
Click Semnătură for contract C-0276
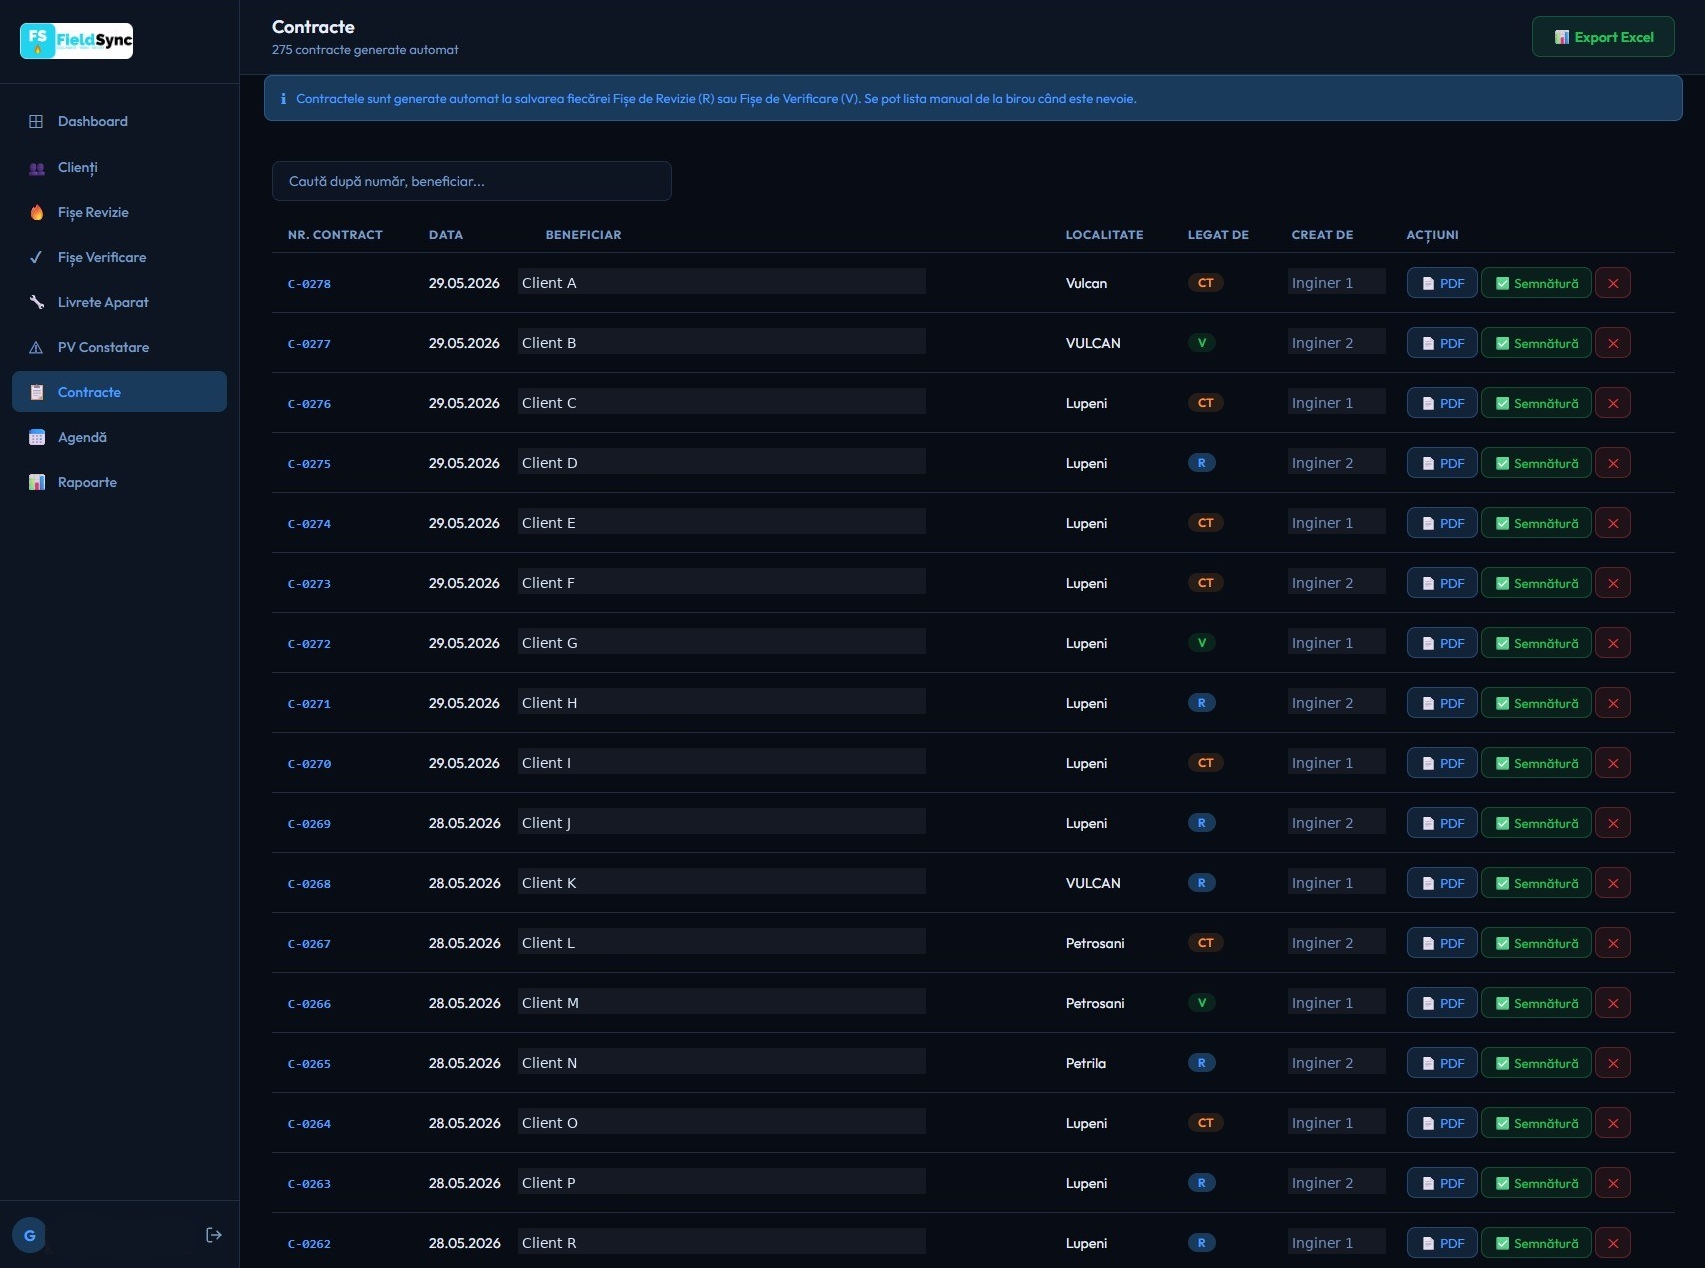coord(1536,403)
